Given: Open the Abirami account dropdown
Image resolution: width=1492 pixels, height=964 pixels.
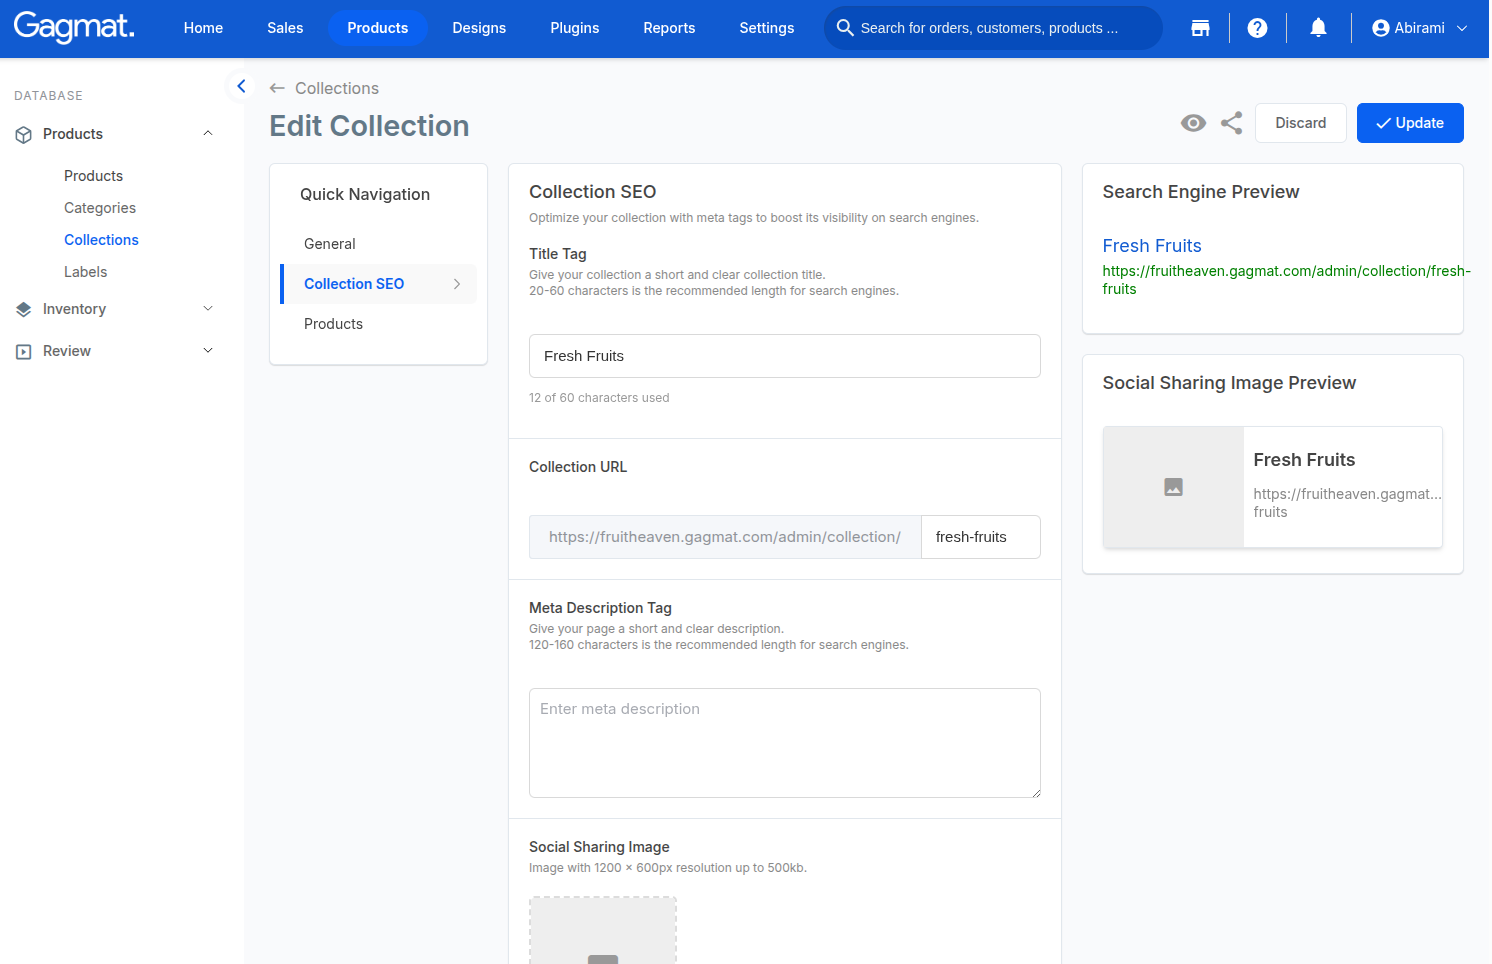Looking at the screenshot, I should [x=1420, y=28].
